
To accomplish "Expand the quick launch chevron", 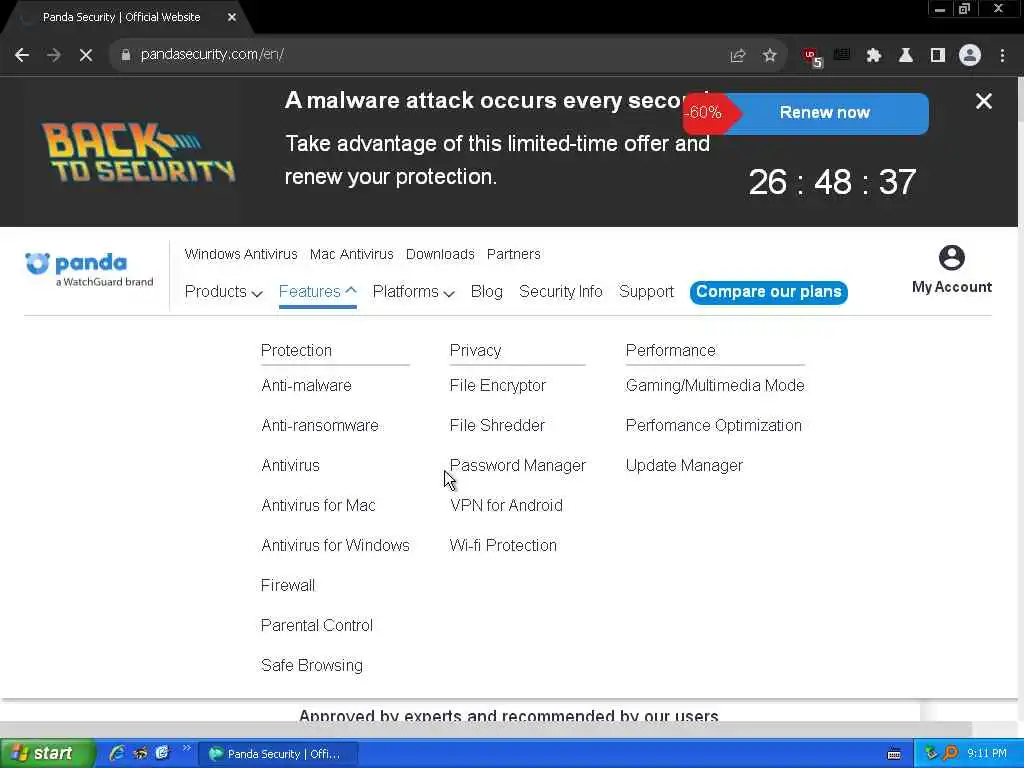I will click(x=186, y=748).
